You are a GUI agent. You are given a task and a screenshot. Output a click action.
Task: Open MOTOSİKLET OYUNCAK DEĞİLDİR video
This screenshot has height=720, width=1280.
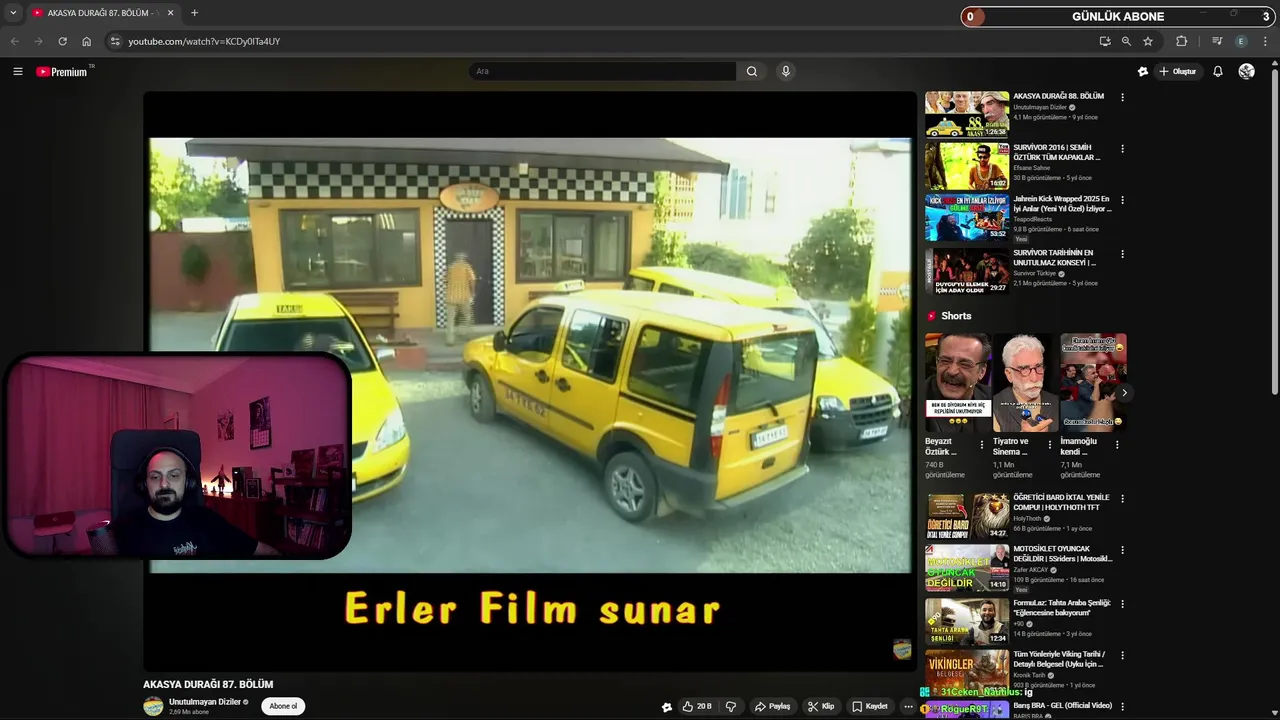(x=966, y=567)
